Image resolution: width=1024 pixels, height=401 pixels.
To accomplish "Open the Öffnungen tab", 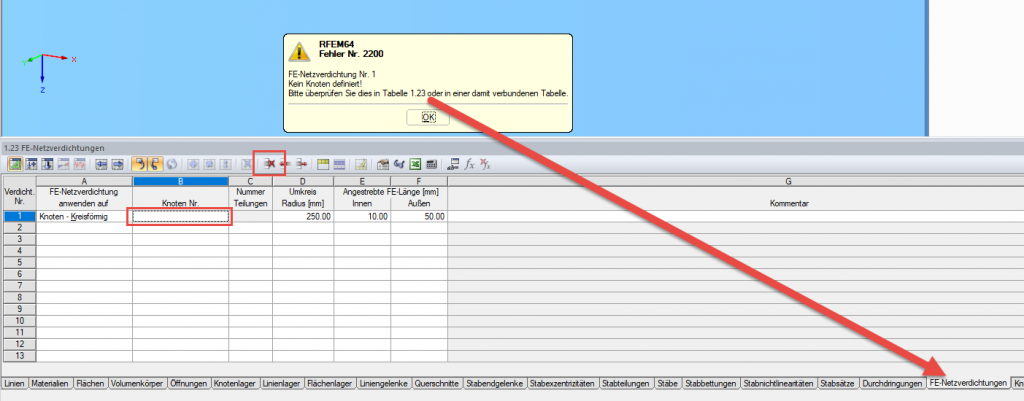I will [x=188, y=383].
